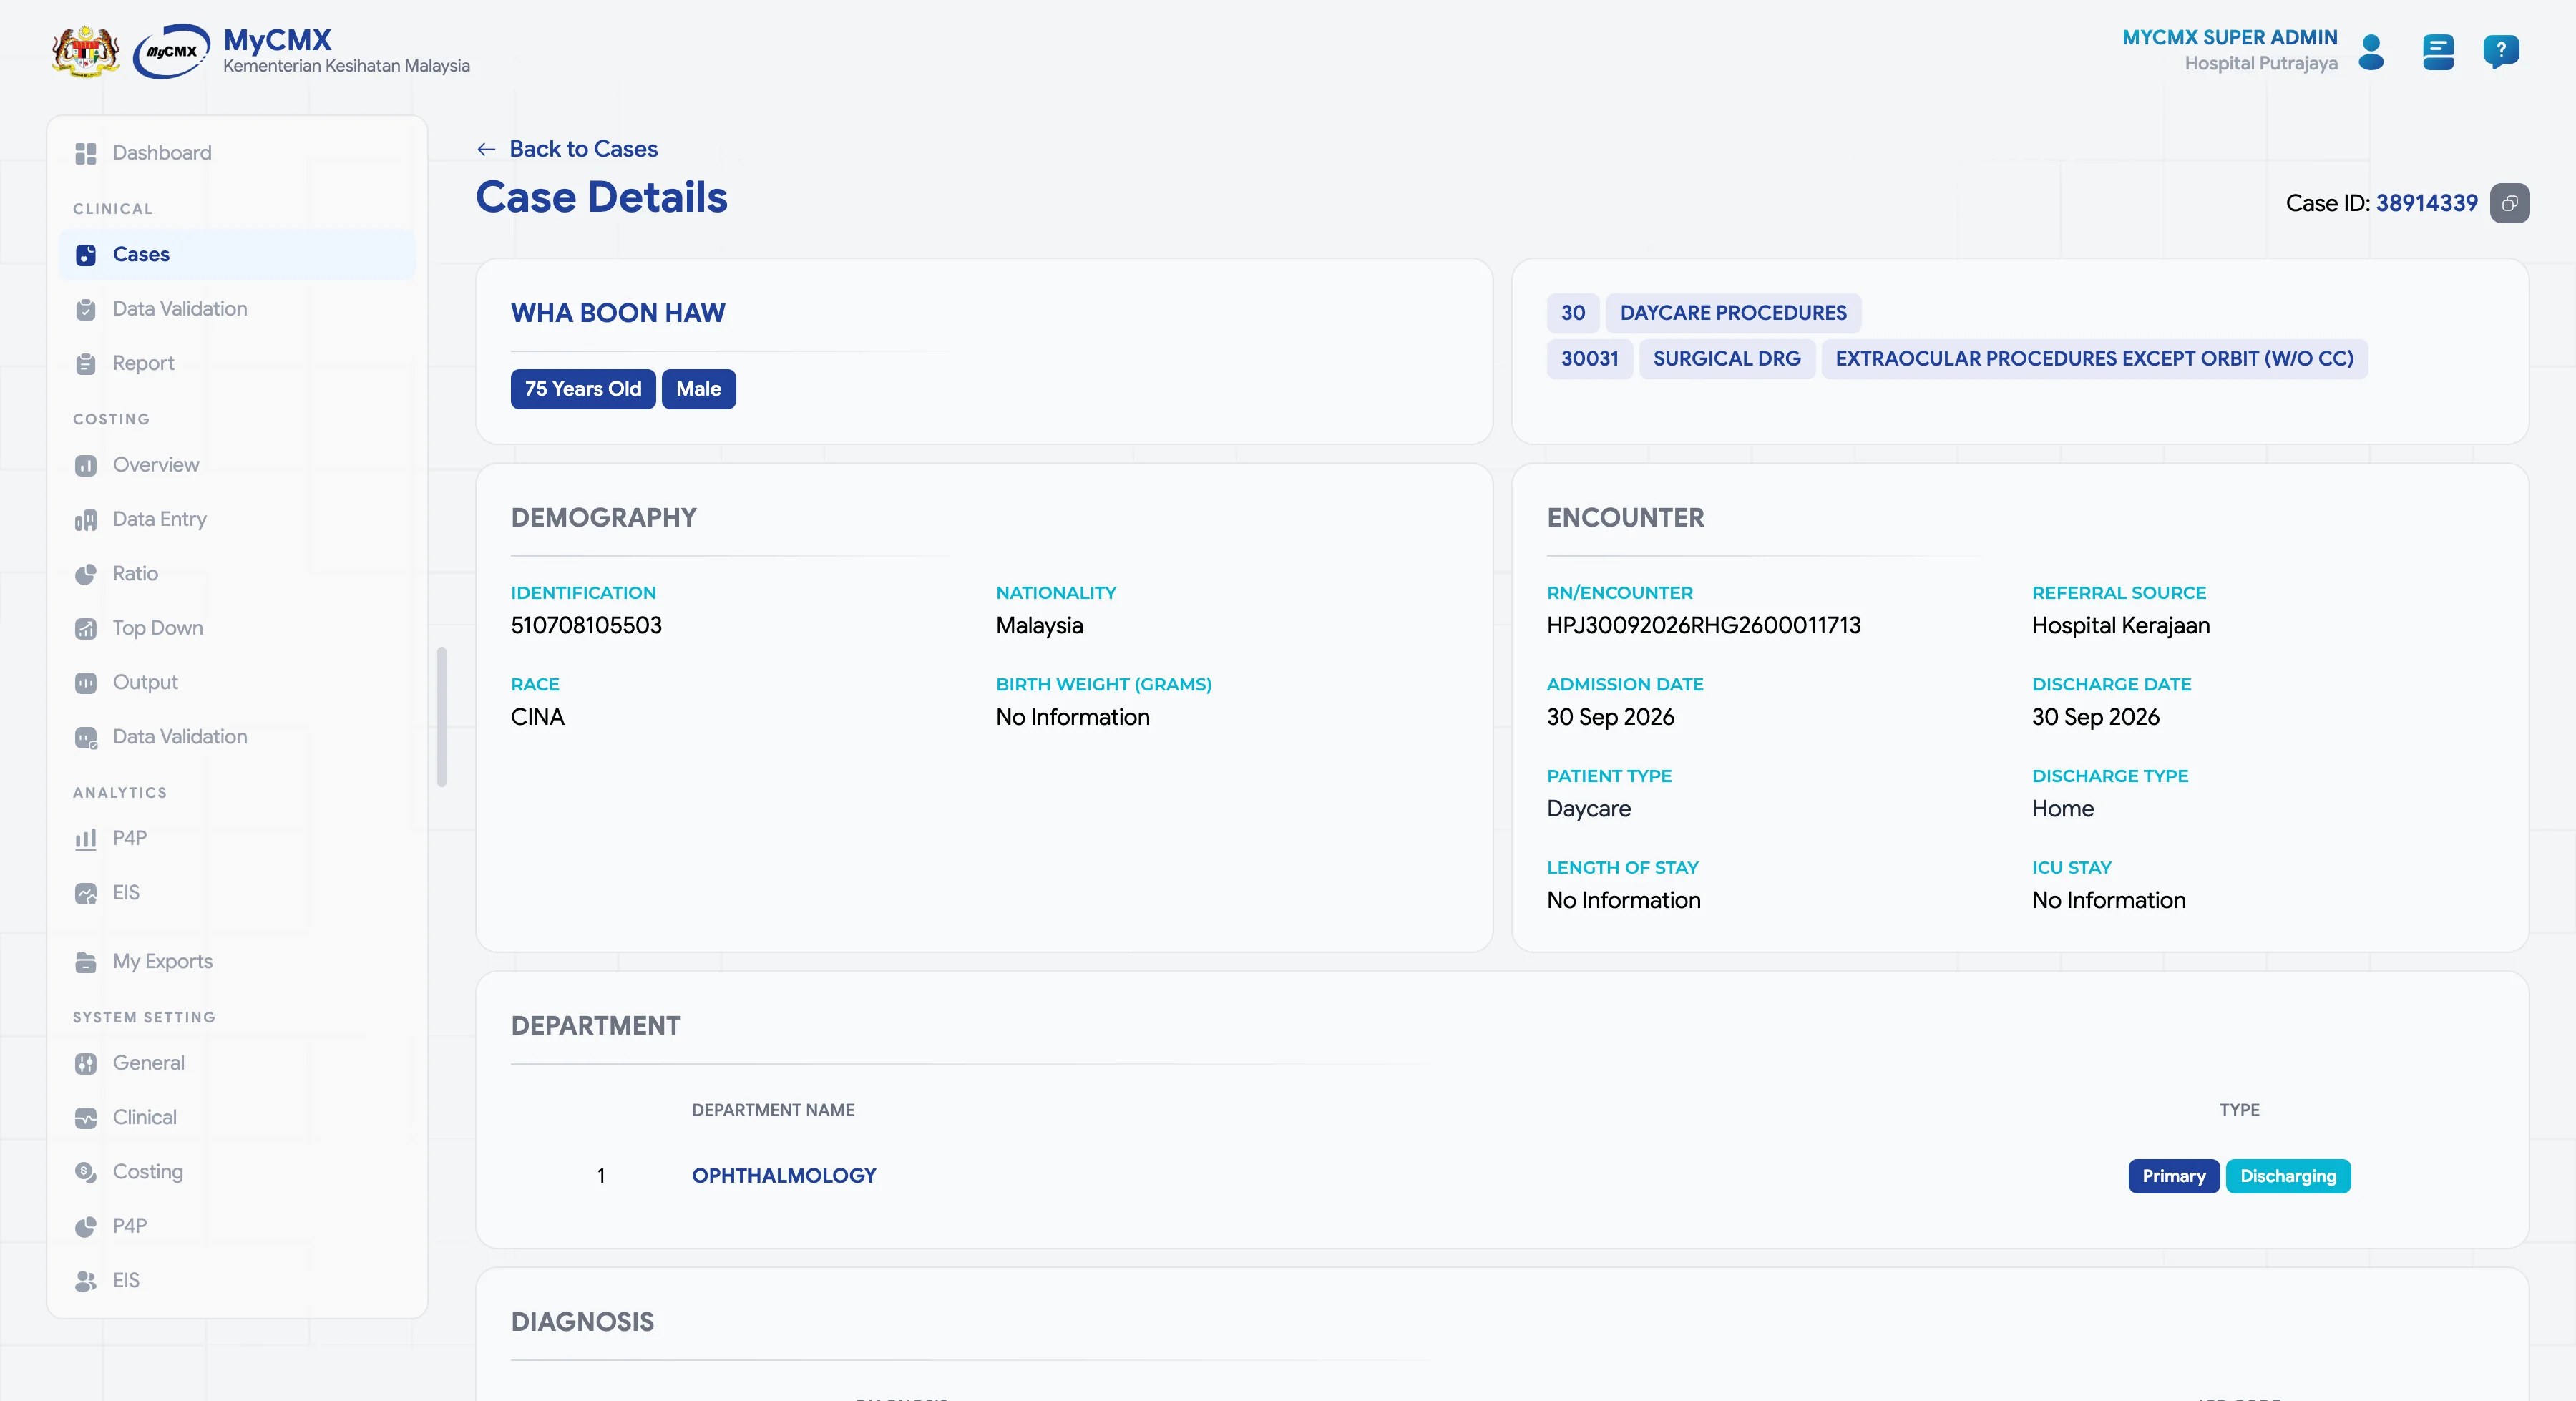Click the Primary type badge
The height and width of the screenshot is (1401, 2576).
click(2173, 1176)
